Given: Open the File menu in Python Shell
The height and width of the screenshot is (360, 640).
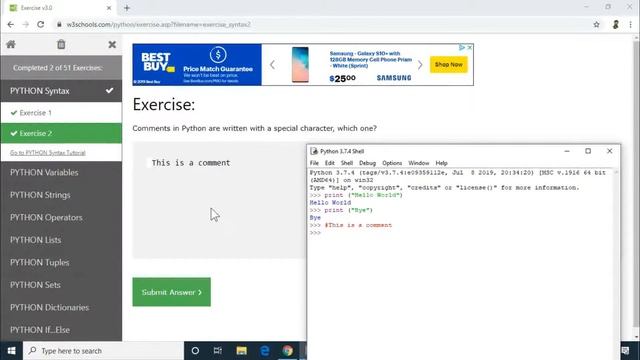Looking at the screenshot, I should click(314, 163).
